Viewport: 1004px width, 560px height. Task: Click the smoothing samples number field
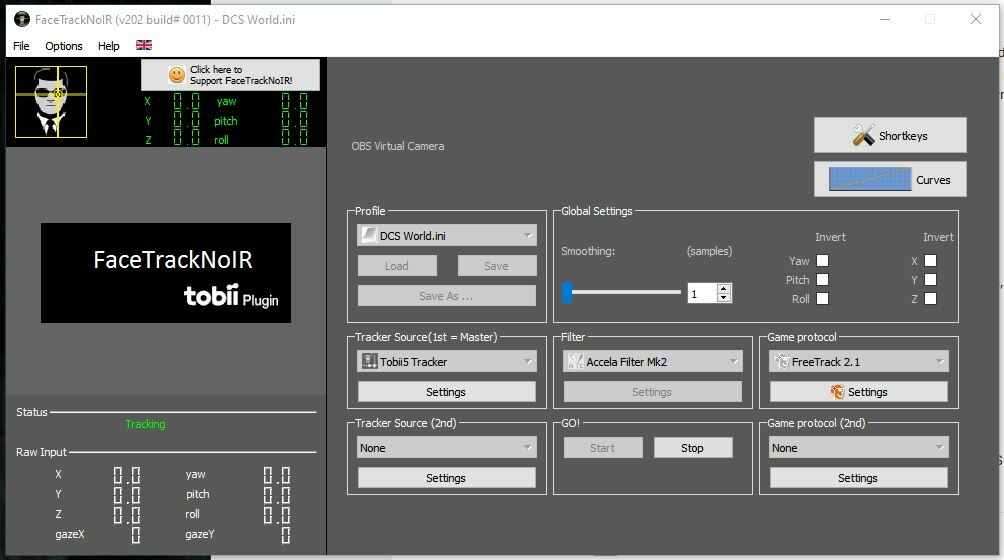pos(702,293)
